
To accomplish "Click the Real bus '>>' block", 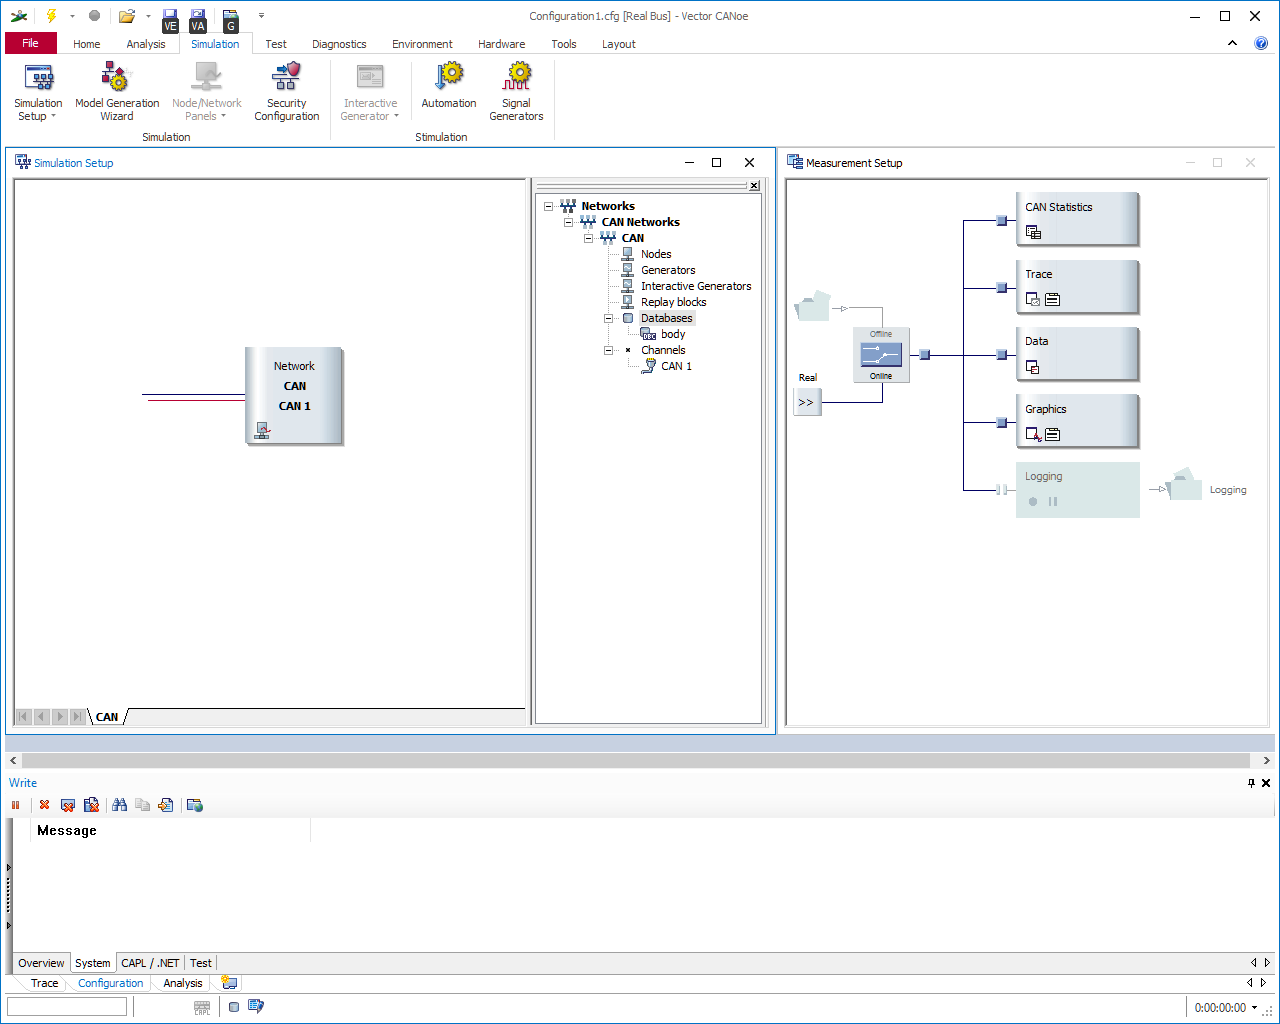I will [807, 402].
